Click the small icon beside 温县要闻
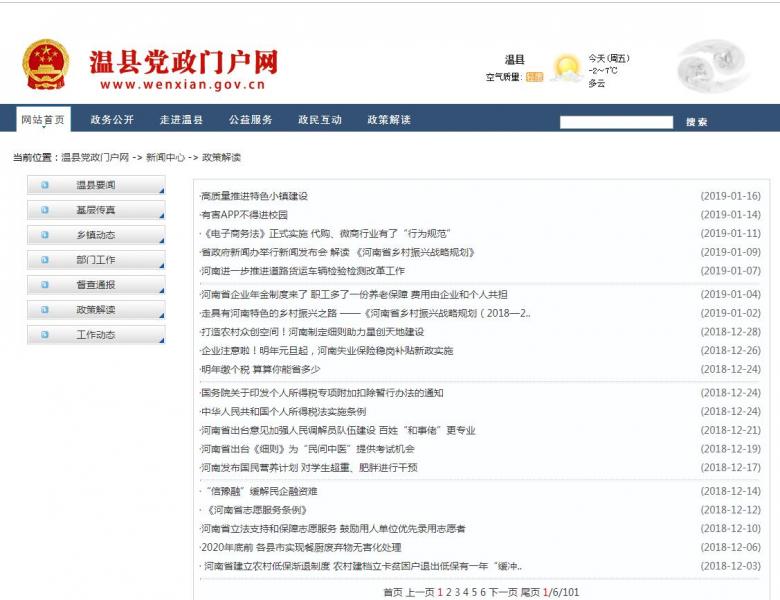This screenshot has width=780, height=600. [45, 185]
